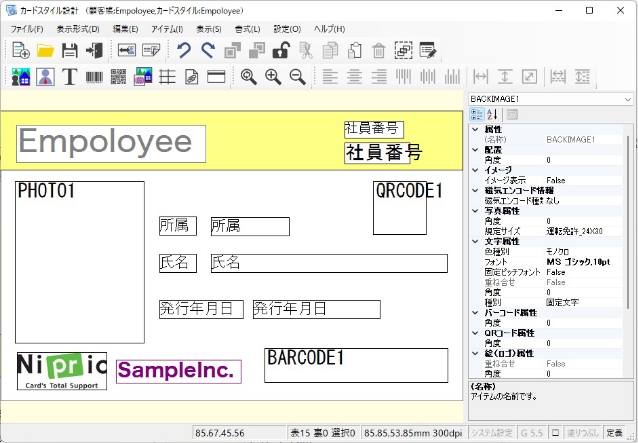Insert a QR code item icon
The width and height of the screenshot is (638, 443).
point(118,76)
